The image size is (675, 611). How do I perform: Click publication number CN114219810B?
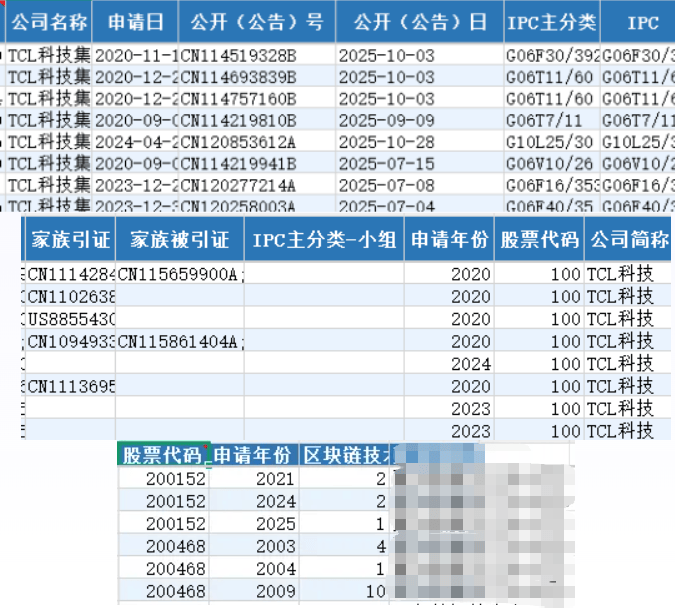(257, 121)
